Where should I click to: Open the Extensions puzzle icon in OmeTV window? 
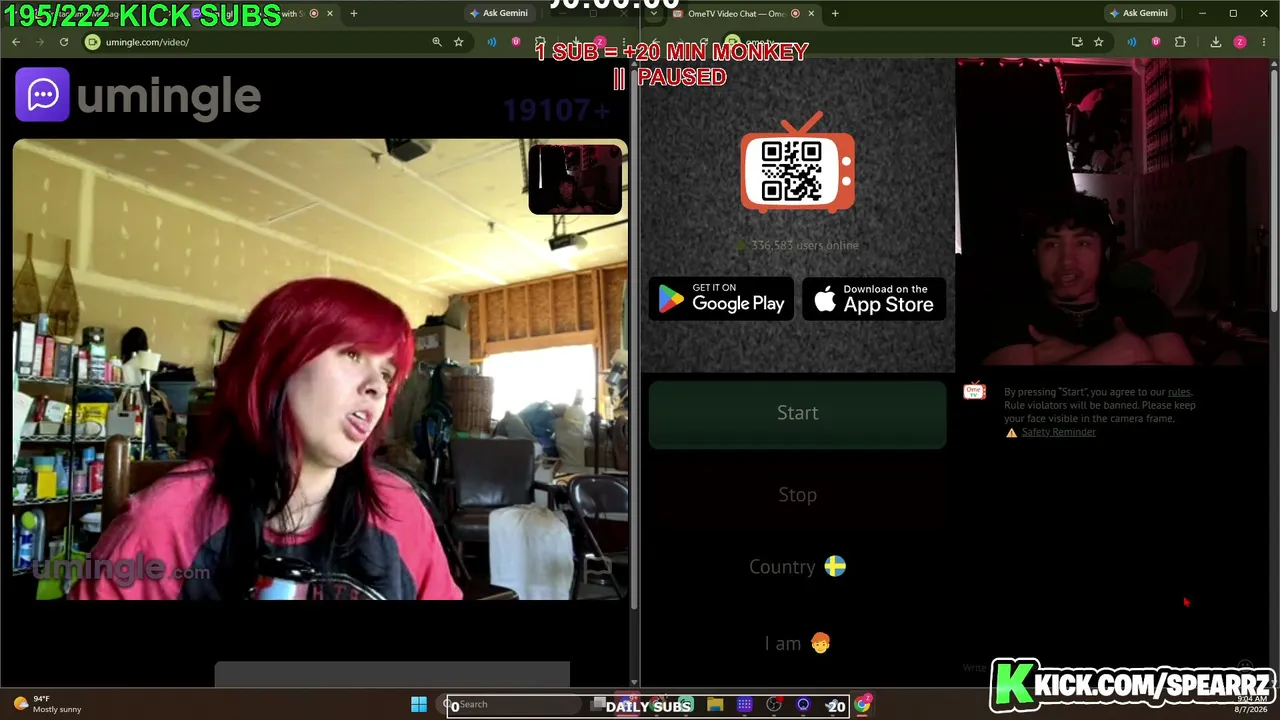[1180, 42]
